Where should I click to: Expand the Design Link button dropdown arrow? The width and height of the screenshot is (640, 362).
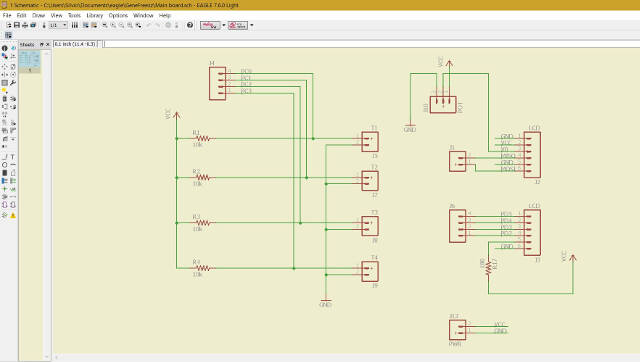click(224, 25)
